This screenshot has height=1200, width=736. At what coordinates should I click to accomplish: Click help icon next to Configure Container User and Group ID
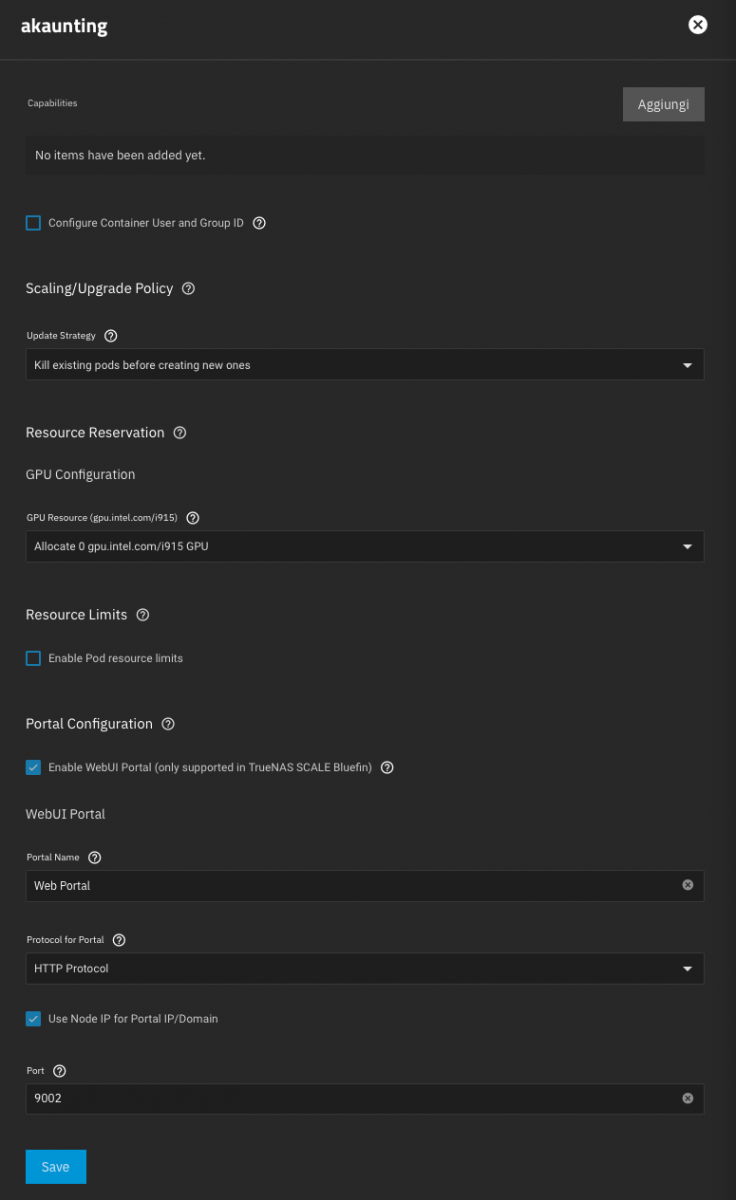[x=259, y=223]
